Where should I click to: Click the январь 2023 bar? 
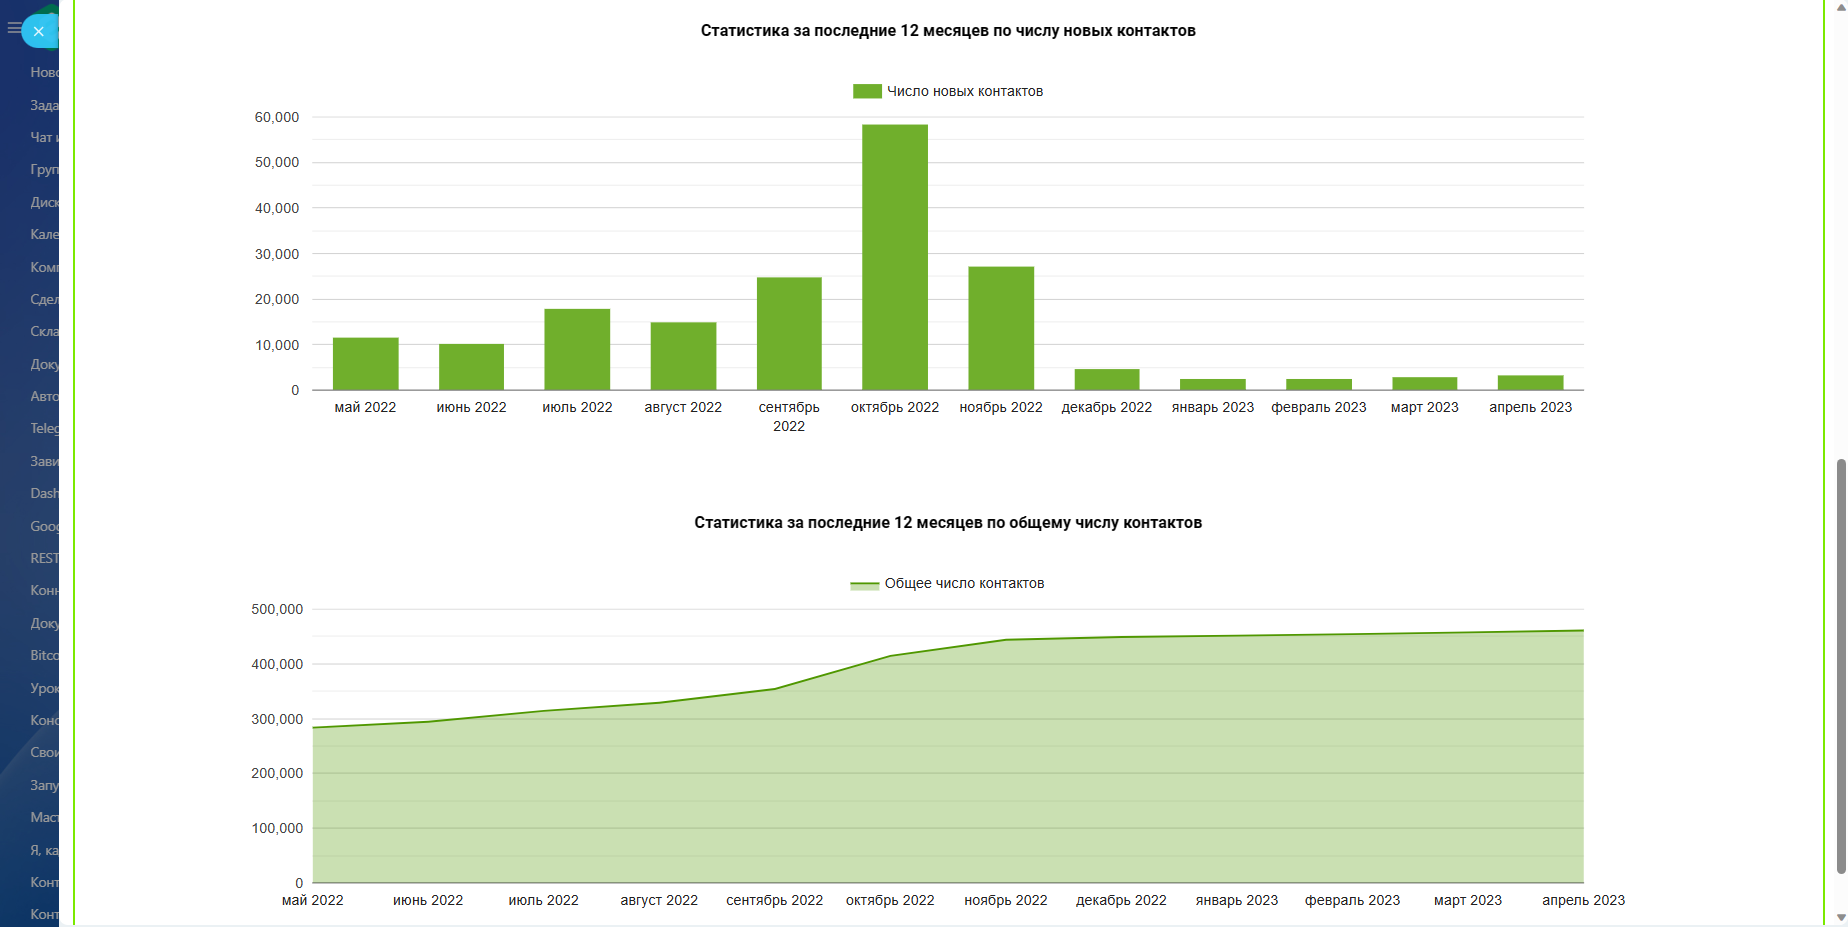pyautogui.click(x=1213, y=385)
